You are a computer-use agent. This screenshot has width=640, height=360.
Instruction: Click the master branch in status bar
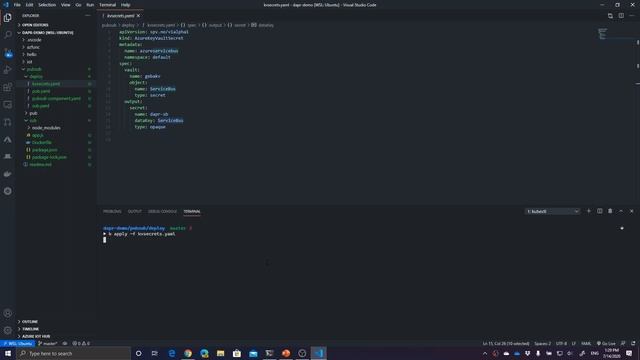point(48,343)
